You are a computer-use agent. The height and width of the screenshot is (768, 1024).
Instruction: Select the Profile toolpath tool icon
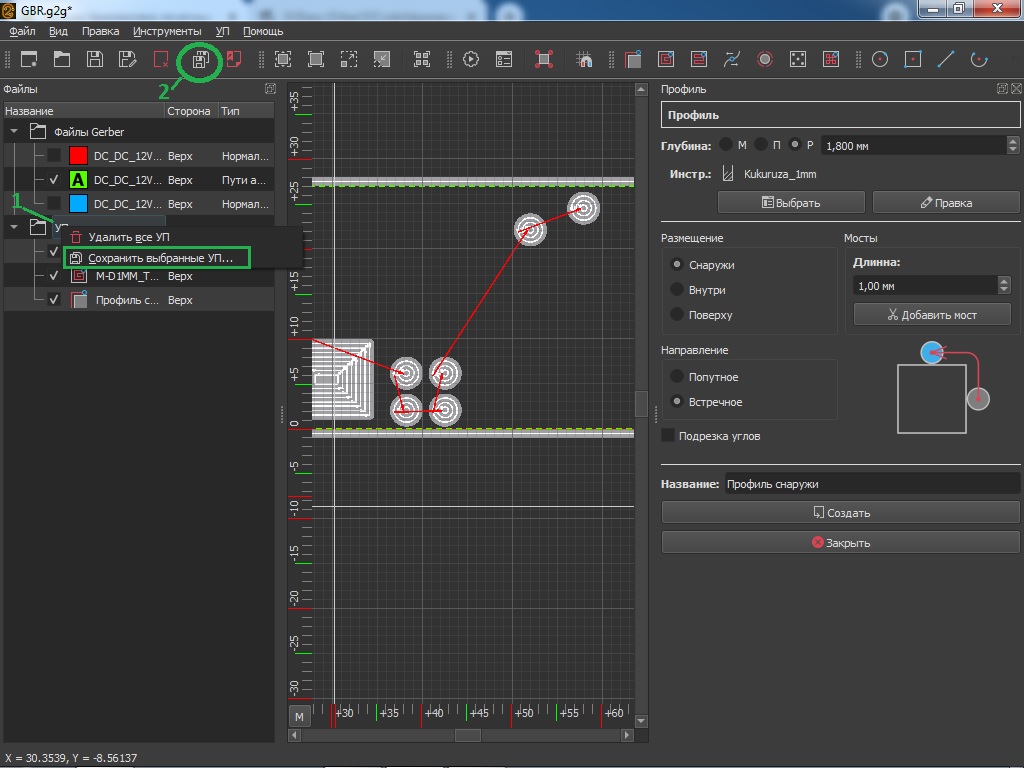click(633, 60)
